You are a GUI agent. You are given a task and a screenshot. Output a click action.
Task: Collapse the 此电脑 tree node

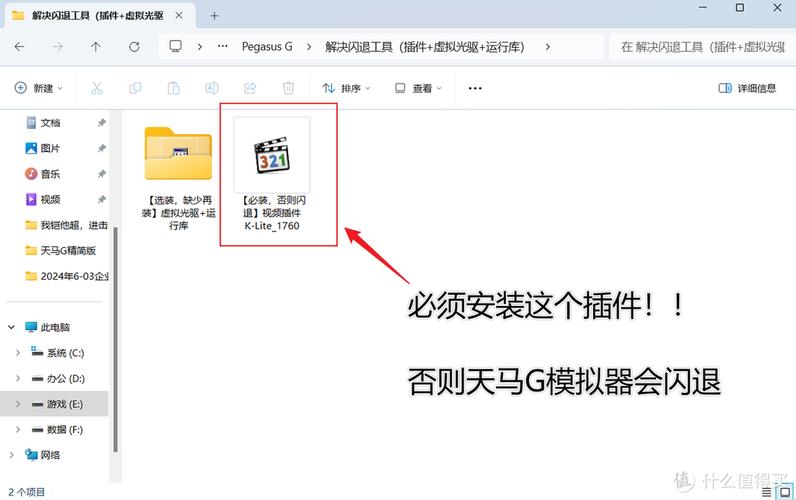pos(11,327)
